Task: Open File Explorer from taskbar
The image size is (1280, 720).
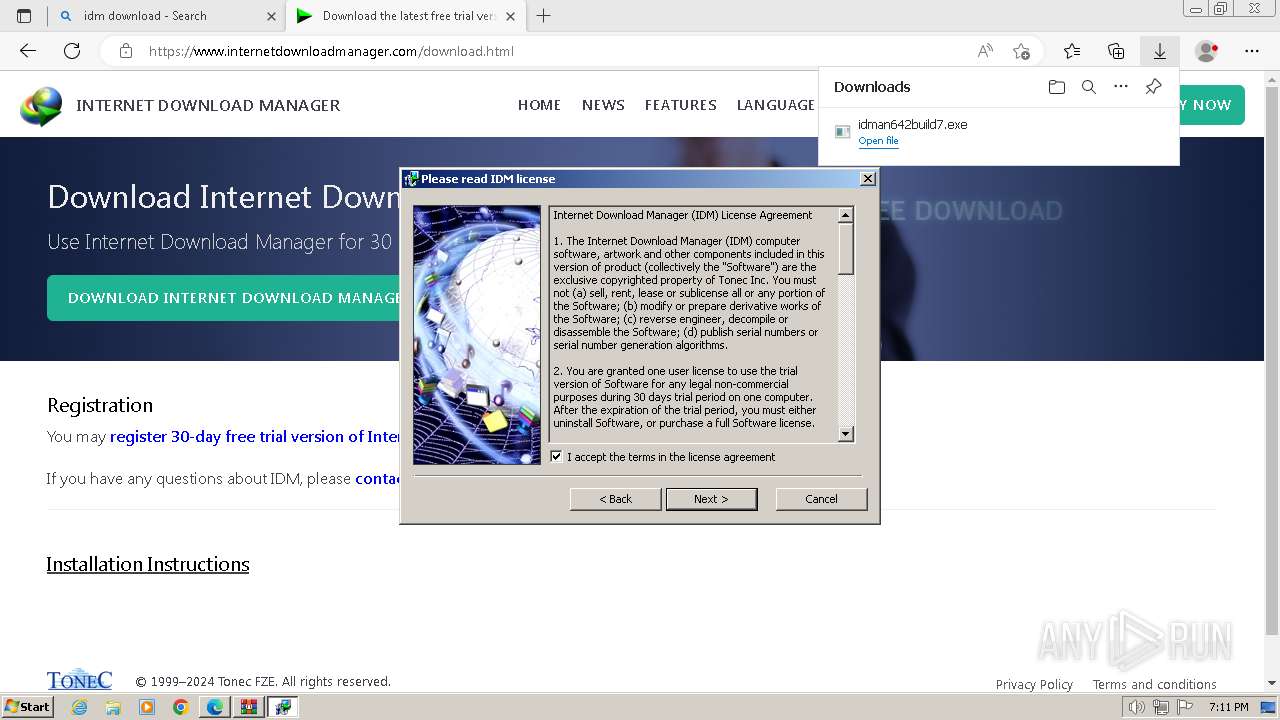Action: [113, 707]
